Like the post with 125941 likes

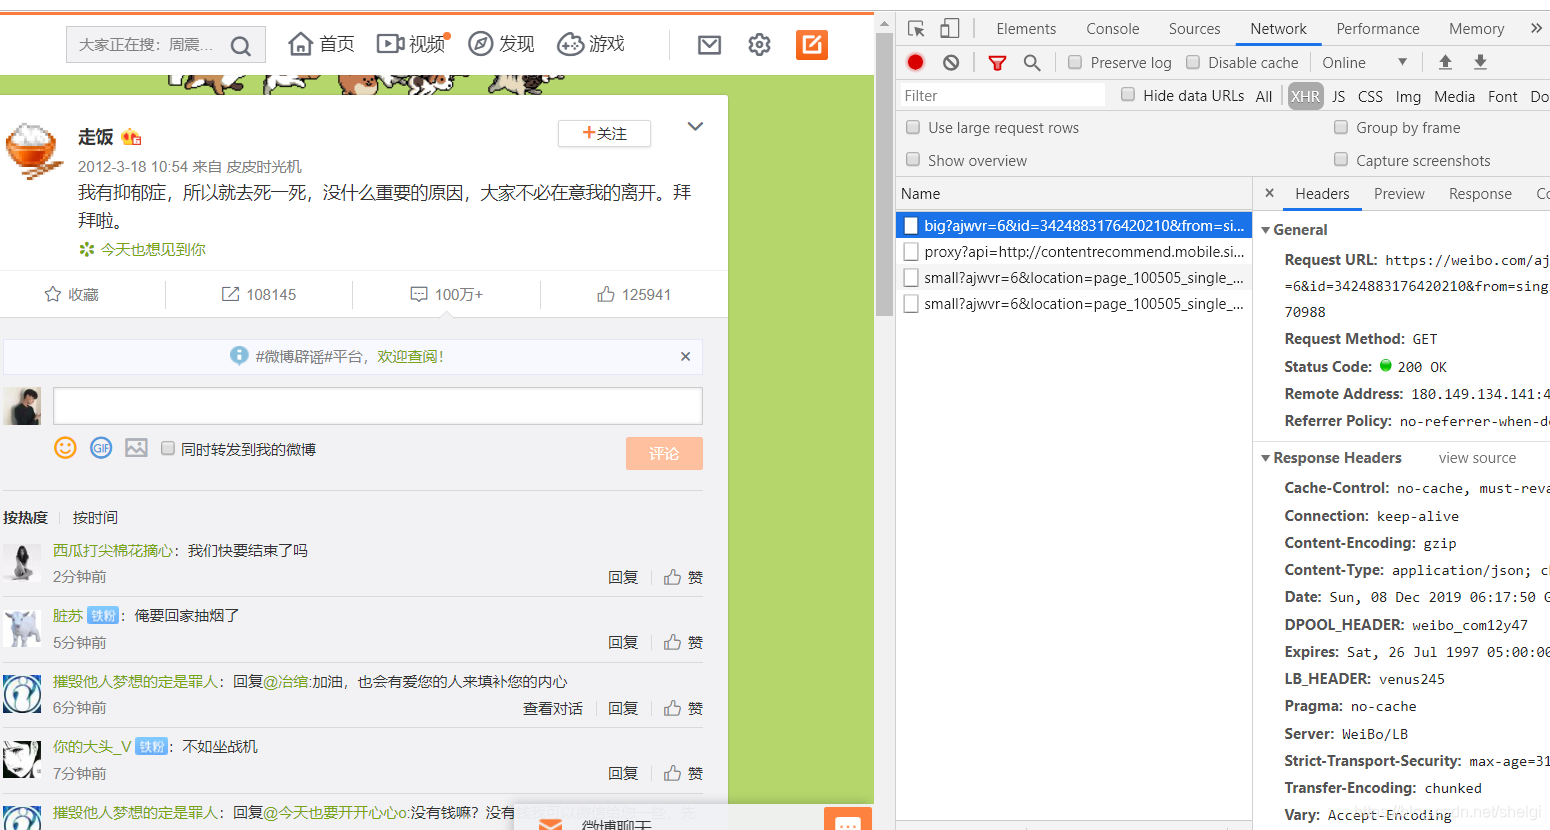[606, 294]
